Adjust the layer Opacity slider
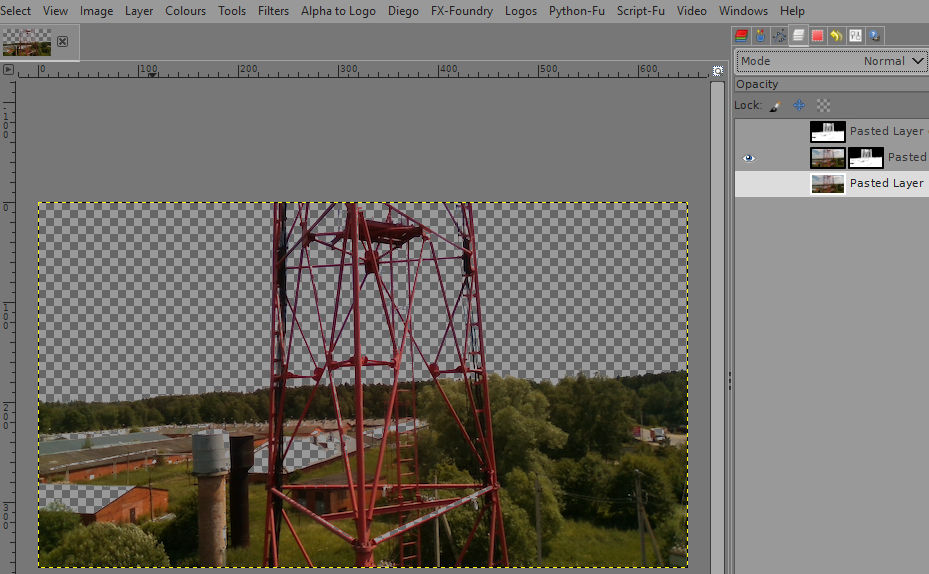The image size is (929, 574). click(831, 84)
